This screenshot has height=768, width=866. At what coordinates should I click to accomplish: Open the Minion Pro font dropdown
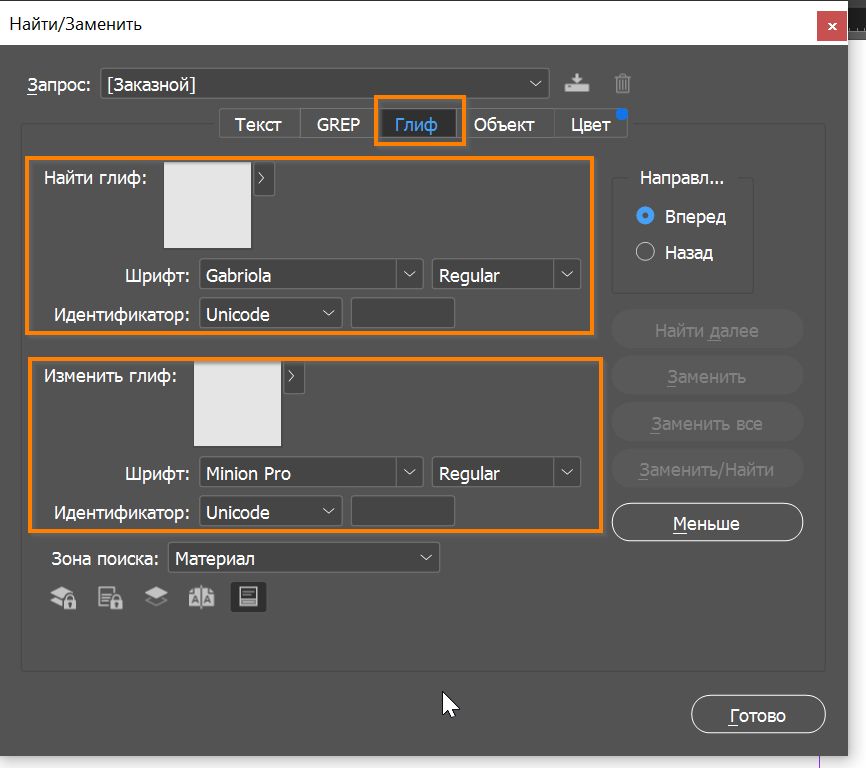(x=409, y=473)
